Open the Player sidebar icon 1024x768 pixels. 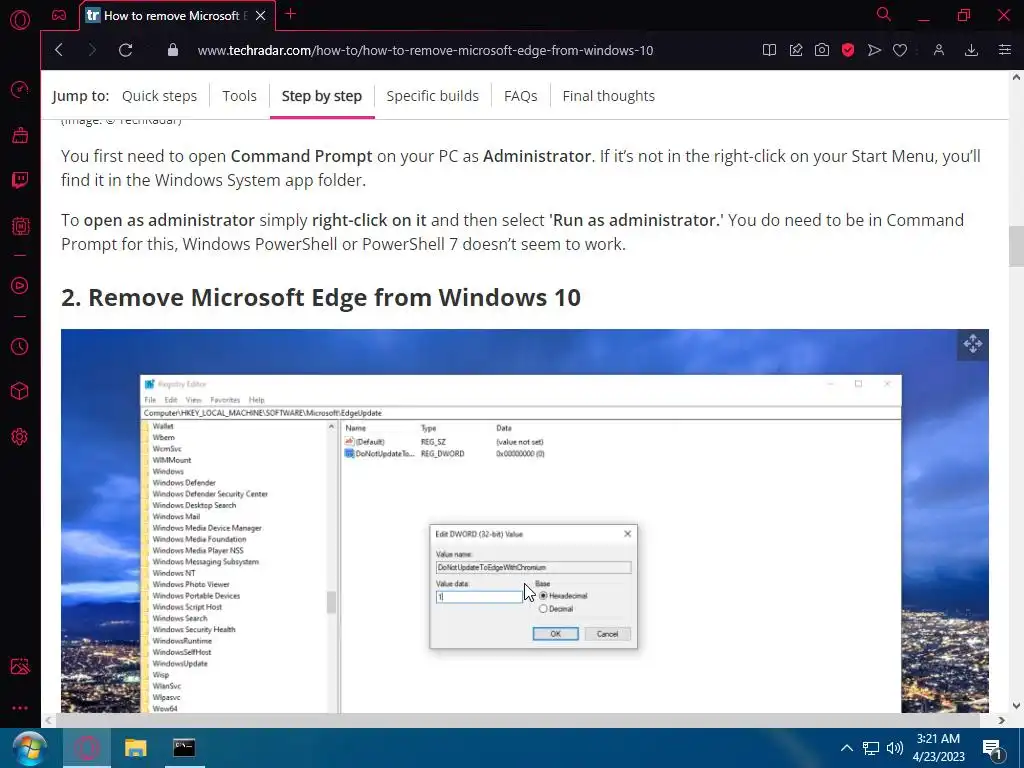[x=20, y=285]
